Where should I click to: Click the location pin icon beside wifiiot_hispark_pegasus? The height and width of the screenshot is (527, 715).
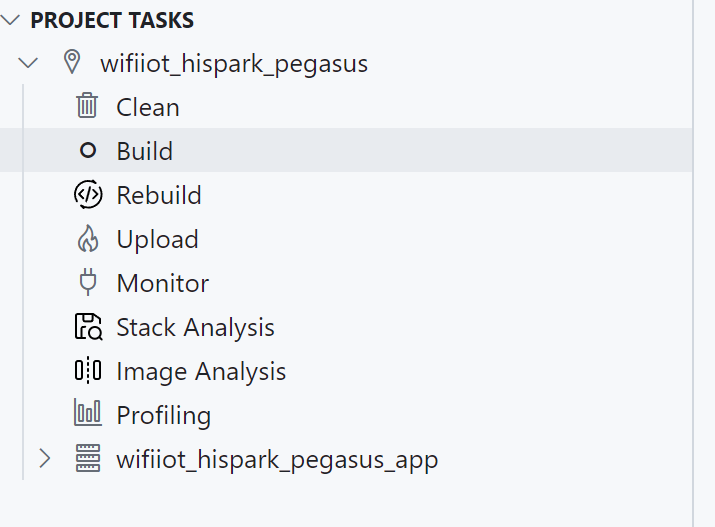pos(72,62)
